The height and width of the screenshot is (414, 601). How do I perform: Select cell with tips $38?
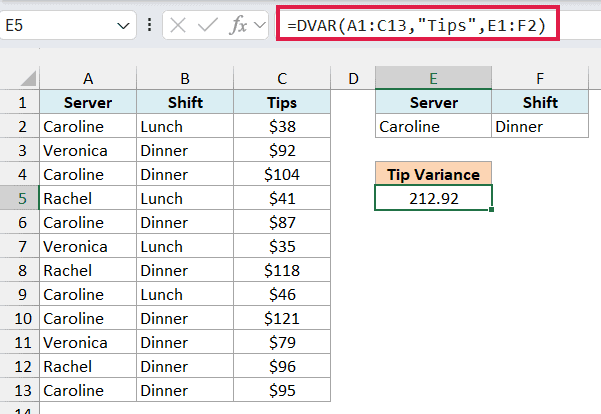click(x=282, y=126)
